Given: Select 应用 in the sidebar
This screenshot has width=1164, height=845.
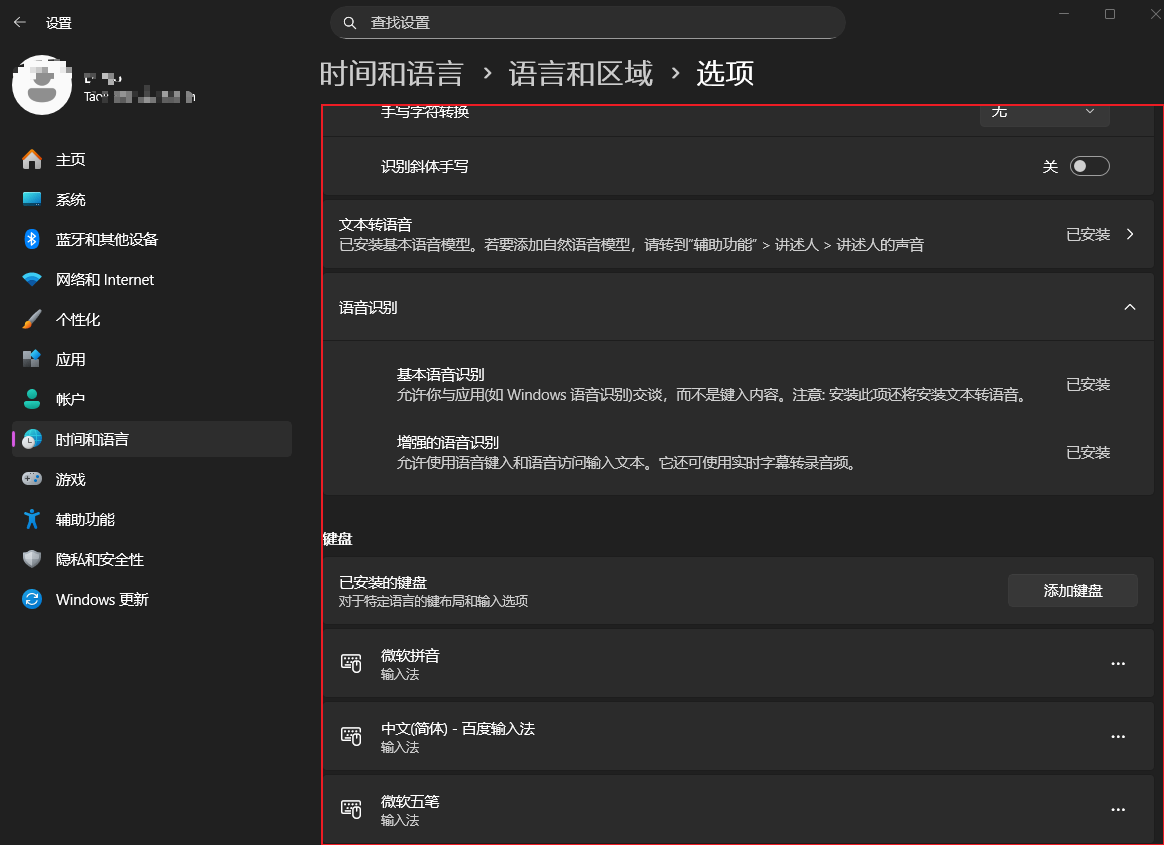Looking at the screenshot, I should pyautogui.click(x=151, y=359).
